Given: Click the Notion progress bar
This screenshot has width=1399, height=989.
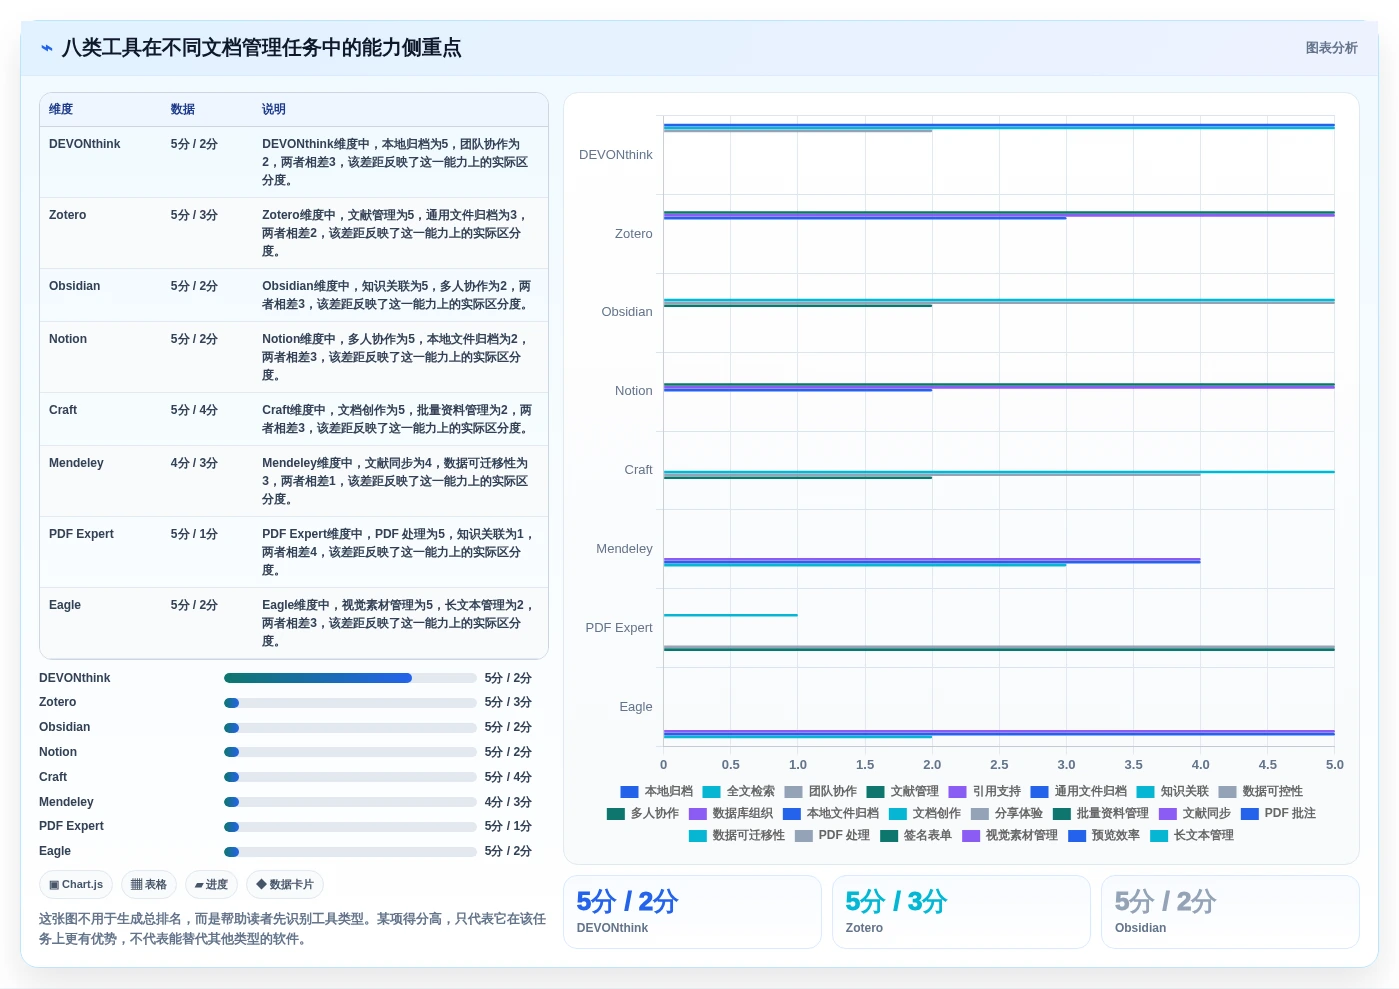Looking at the screenshot, I should [x=350, y=752].
